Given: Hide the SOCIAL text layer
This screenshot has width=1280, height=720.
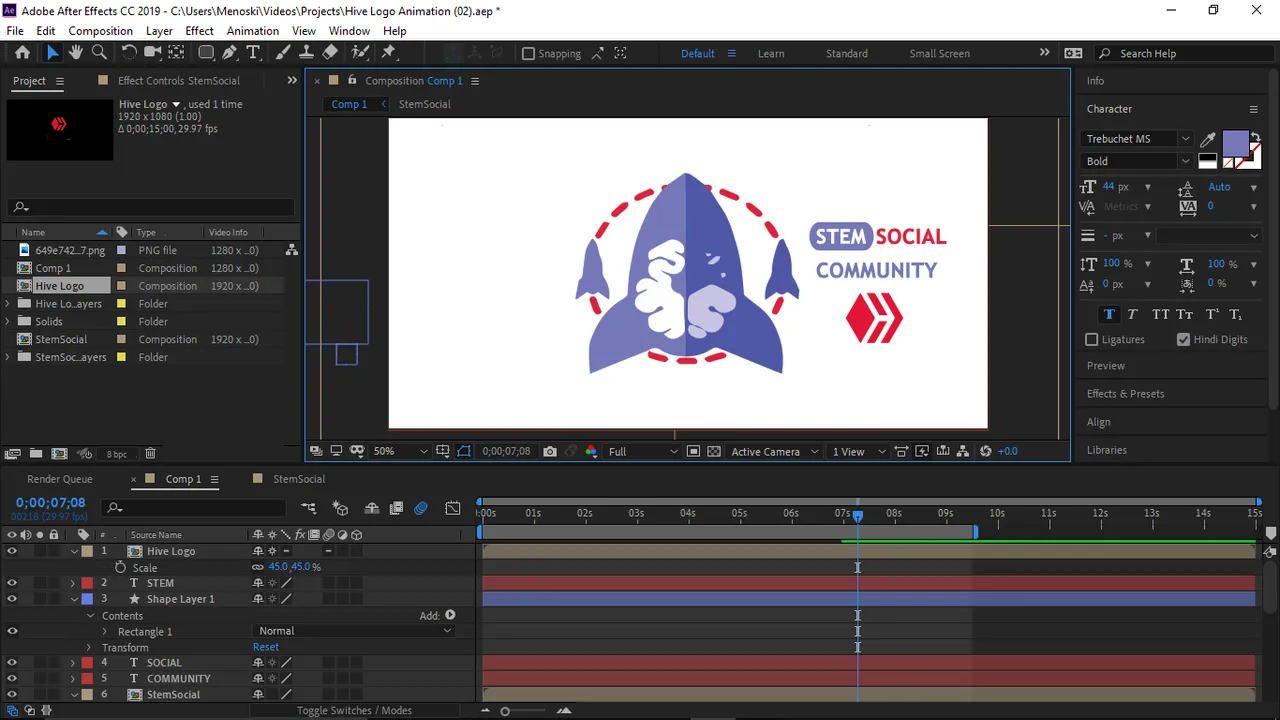Looking at the screenshot, I should [x=12, y=663].
